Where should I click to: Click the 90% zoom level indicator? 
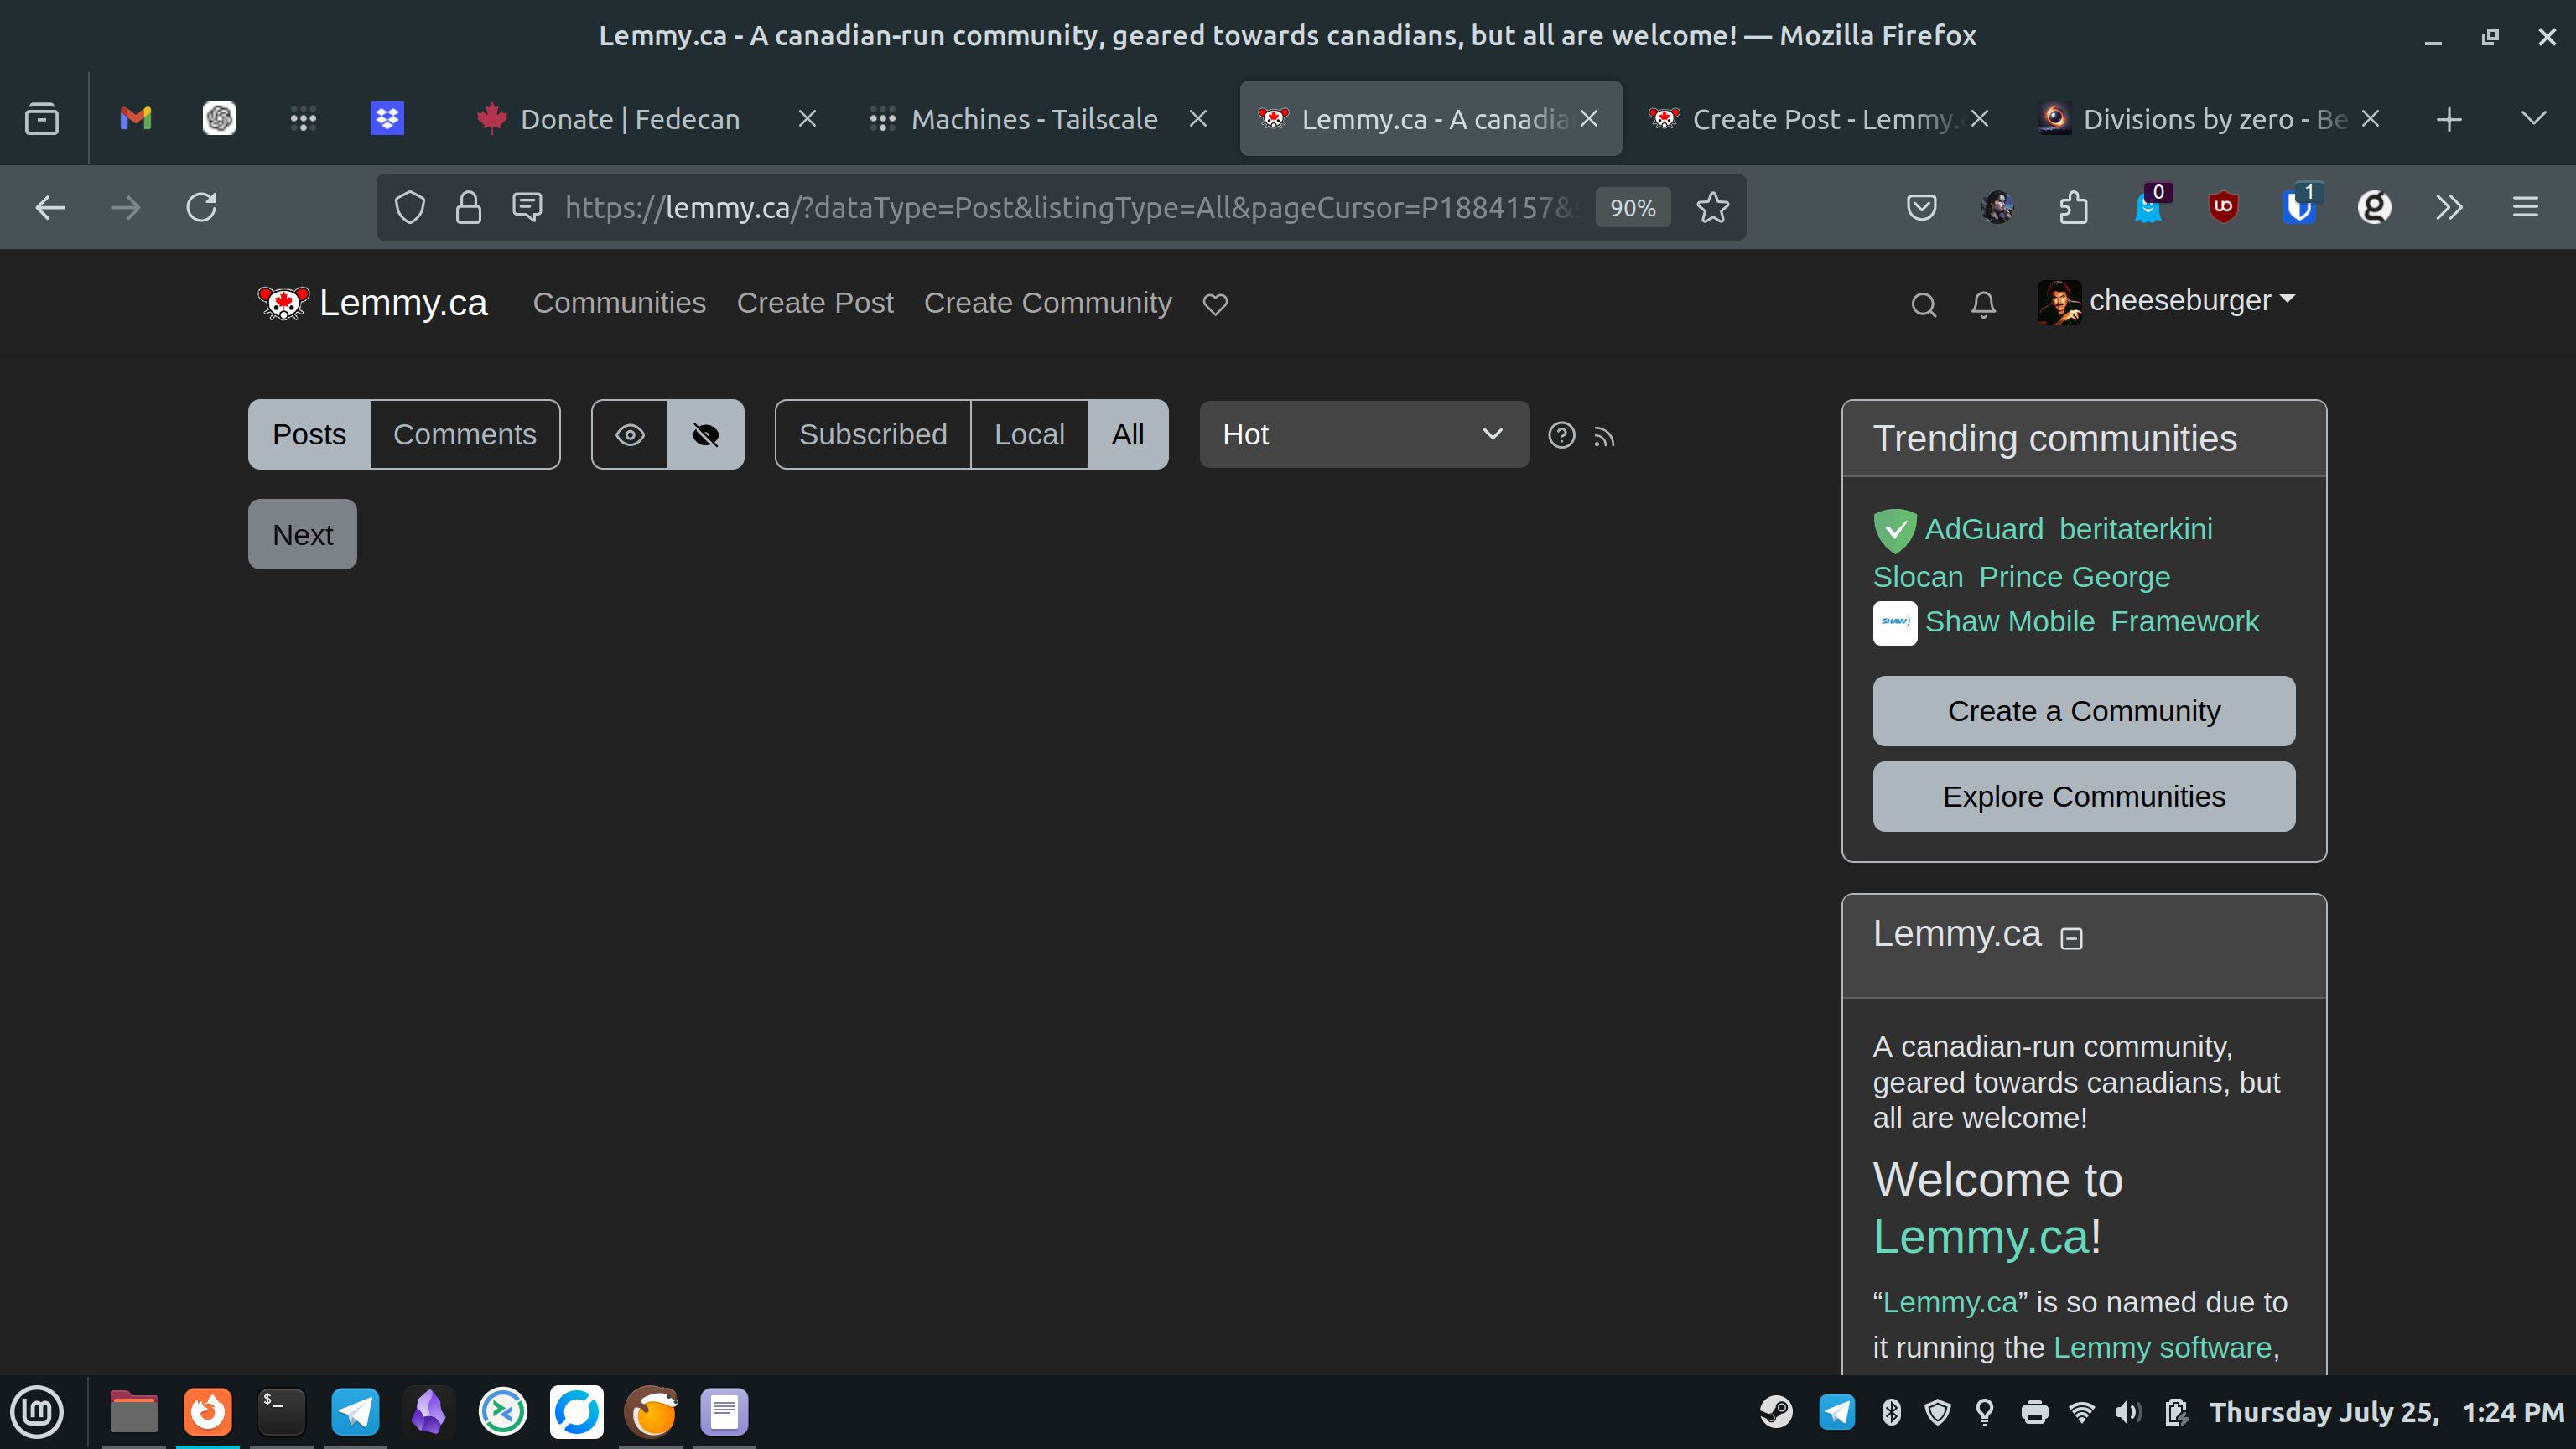pos(1633,208)
